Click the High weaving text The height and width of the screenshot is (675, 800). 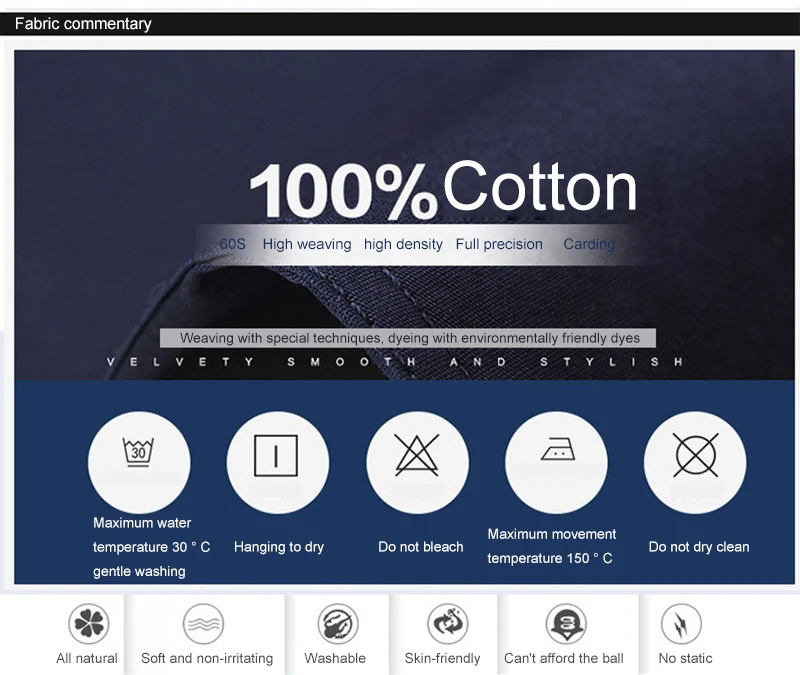[x=307, y=244]
